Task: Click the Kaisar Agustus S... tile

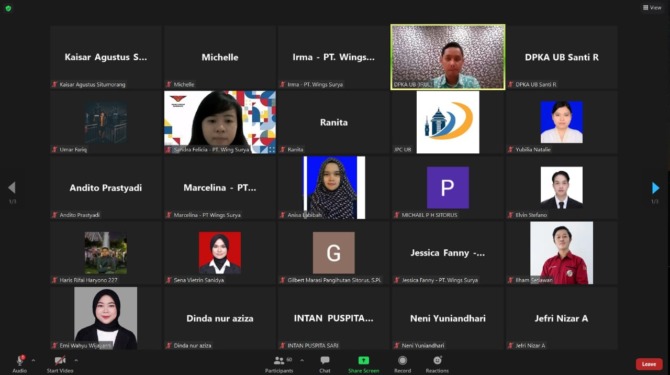Action: tap(106, 57)
